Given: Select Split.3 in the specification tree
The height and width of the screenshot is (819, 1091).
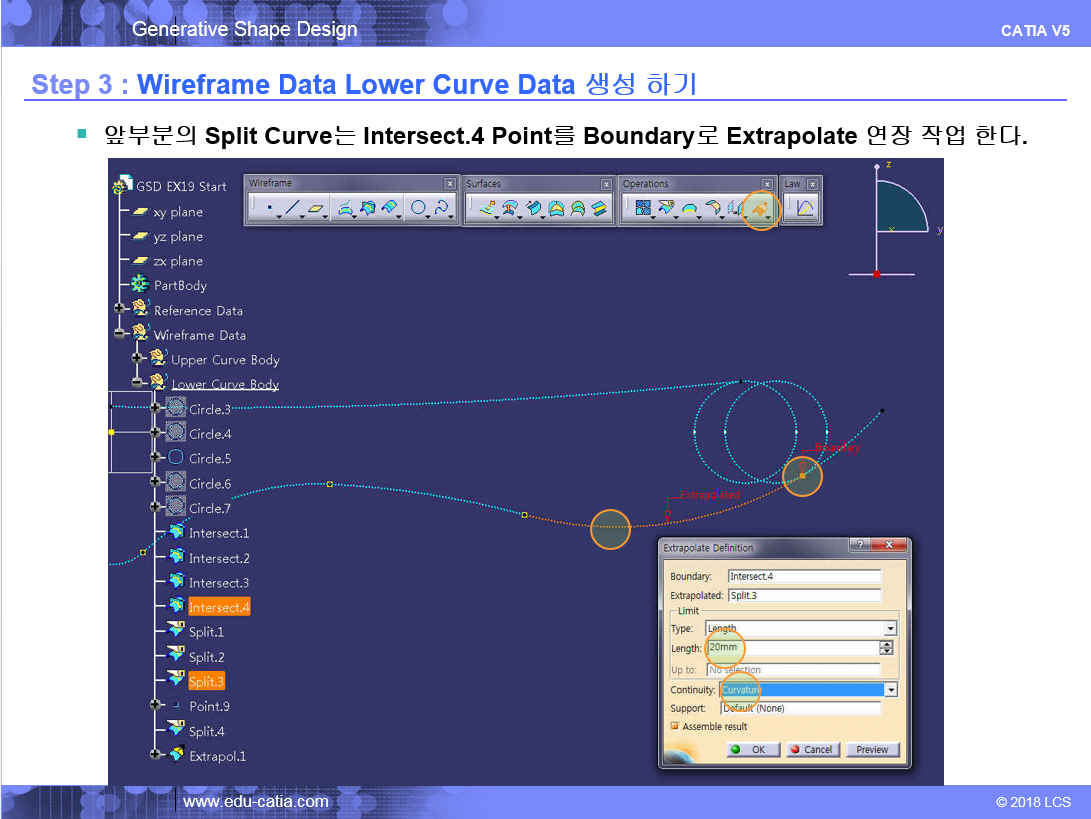Looking at the screenshot, I should pos(206,681).
